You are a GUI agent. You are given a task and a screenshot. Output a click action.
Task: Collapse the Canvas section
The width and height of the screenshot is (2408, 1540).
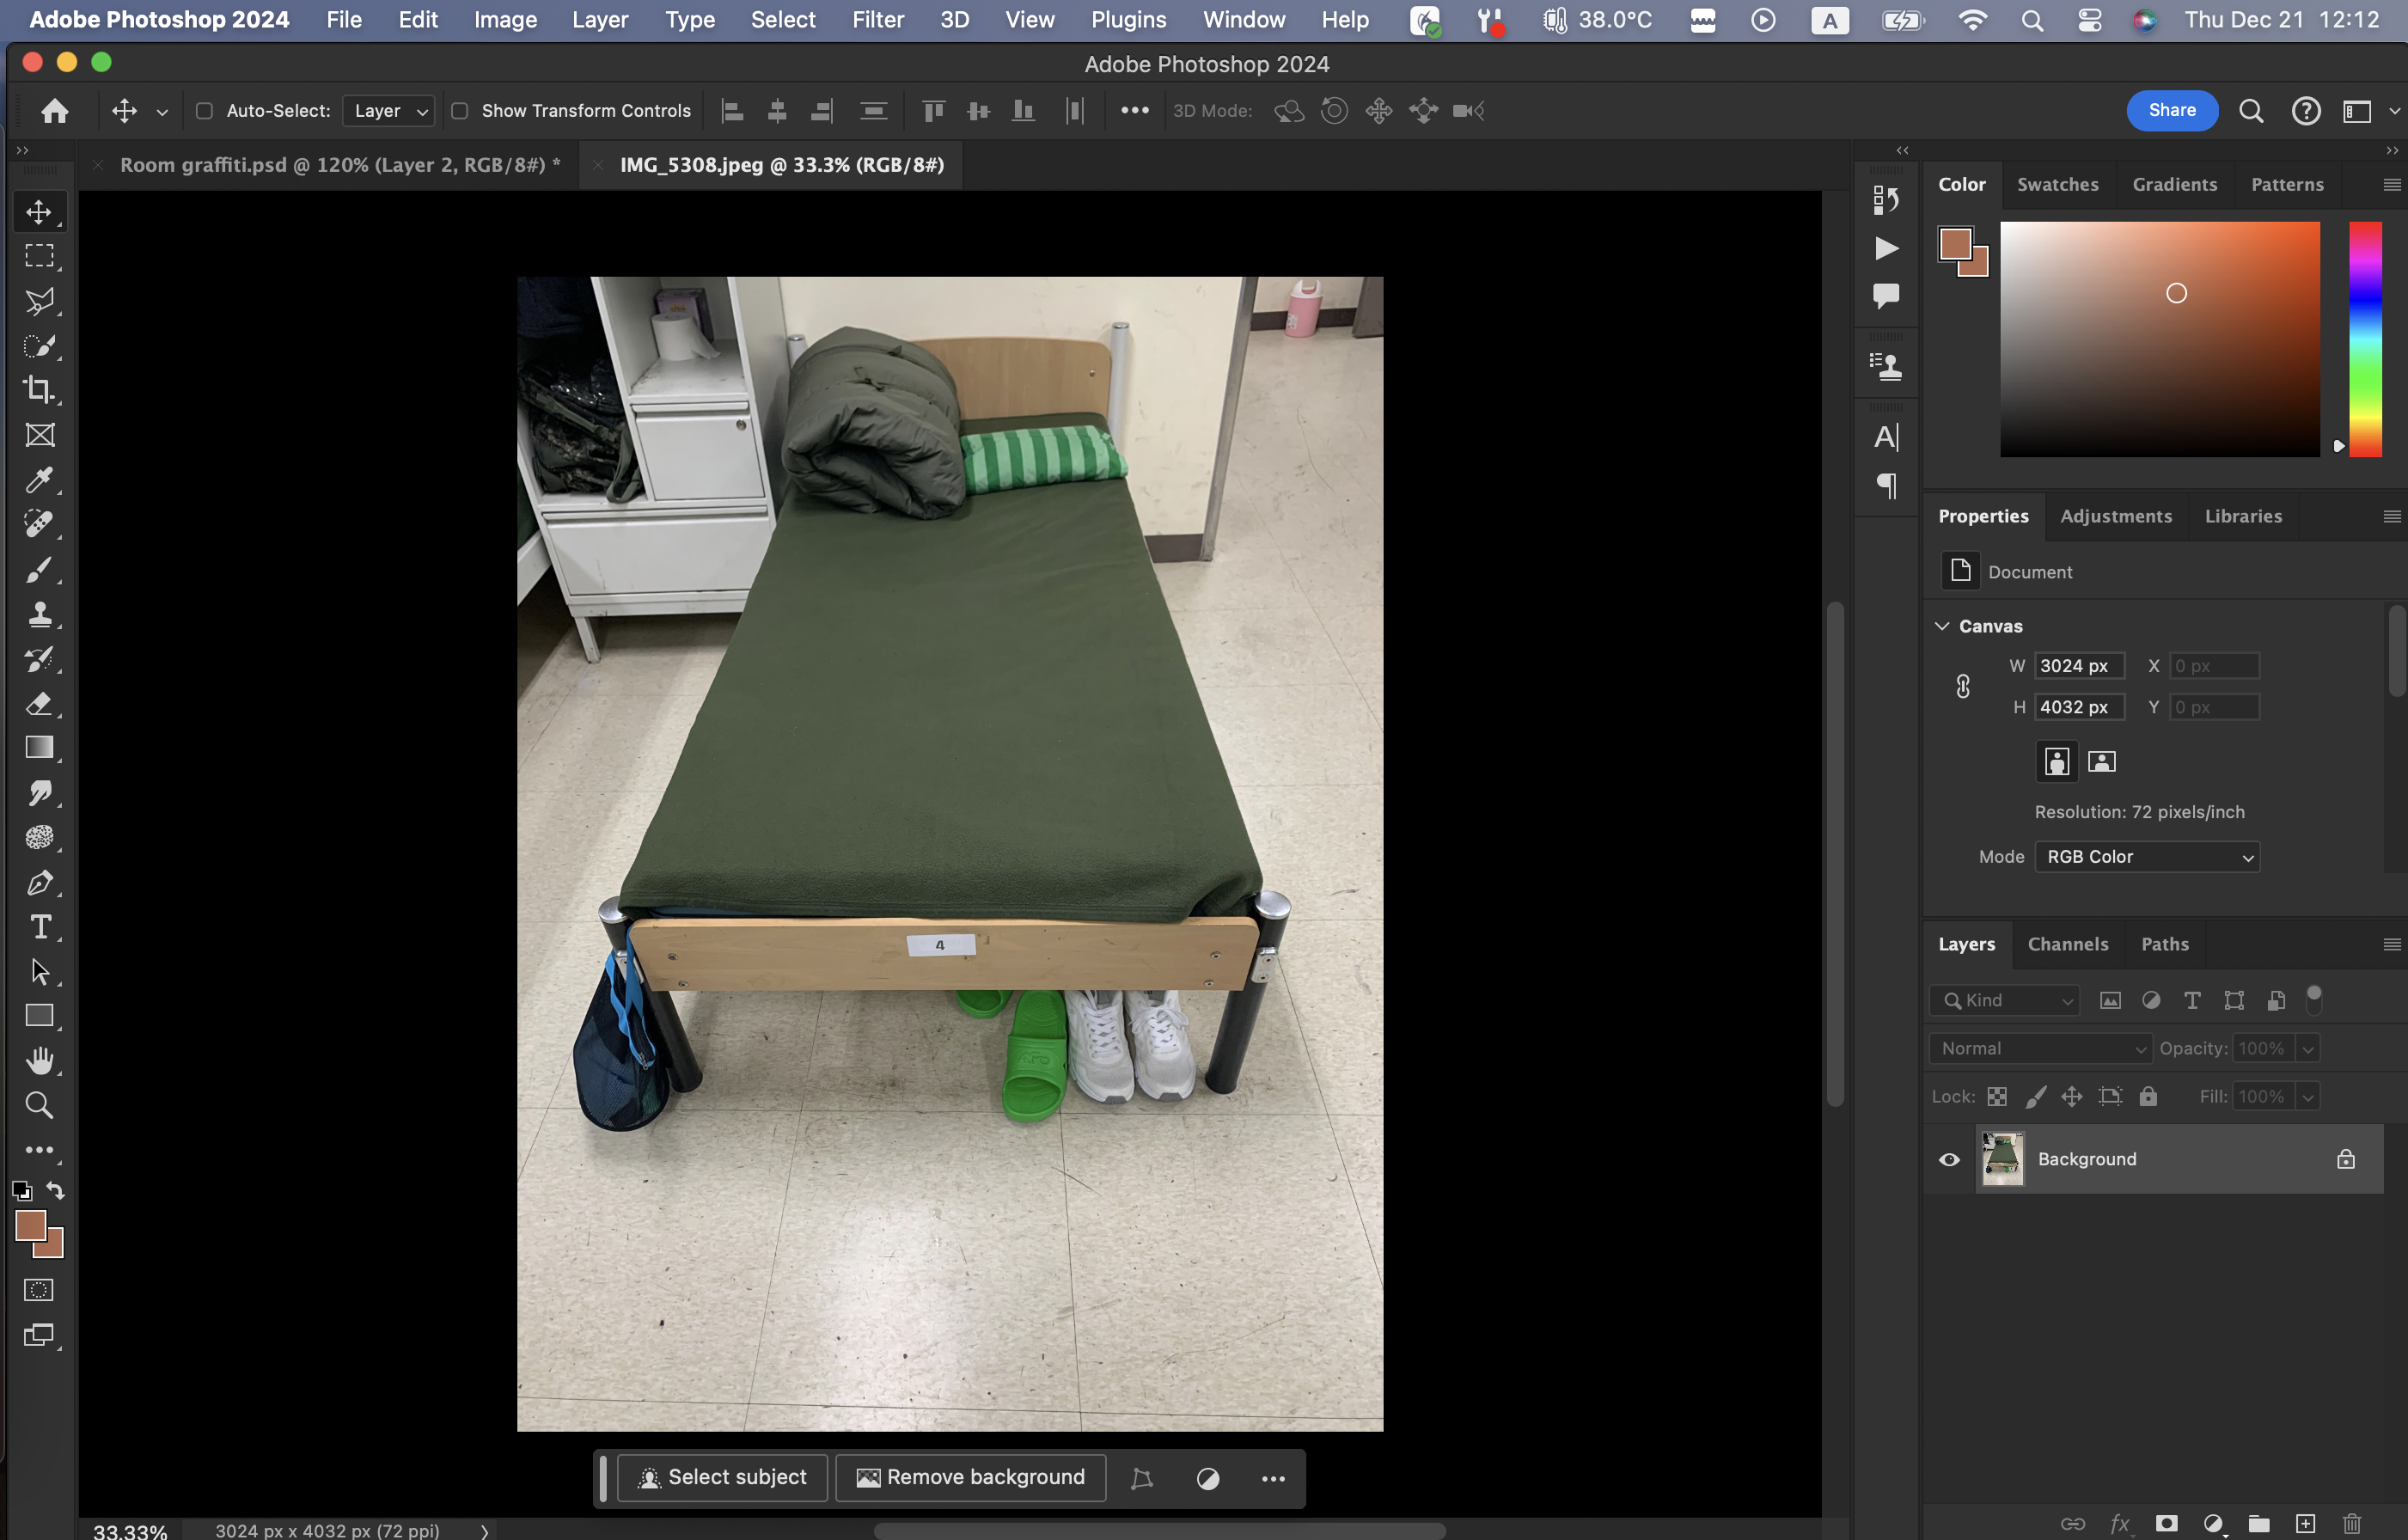tap(1942, 626)
